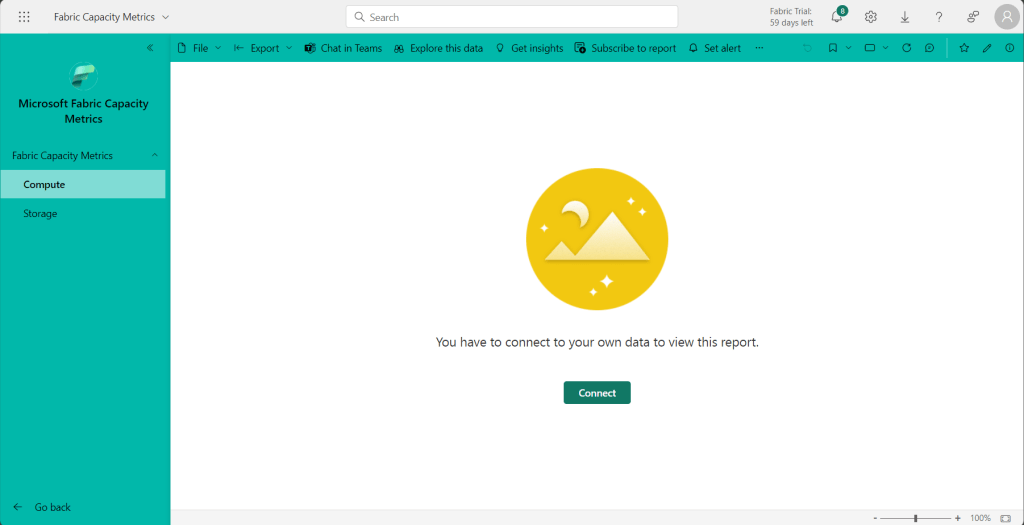Screen dimensions: 1024x525
Task: Click the zoom slider handle
Action: [x=915, y=518]
